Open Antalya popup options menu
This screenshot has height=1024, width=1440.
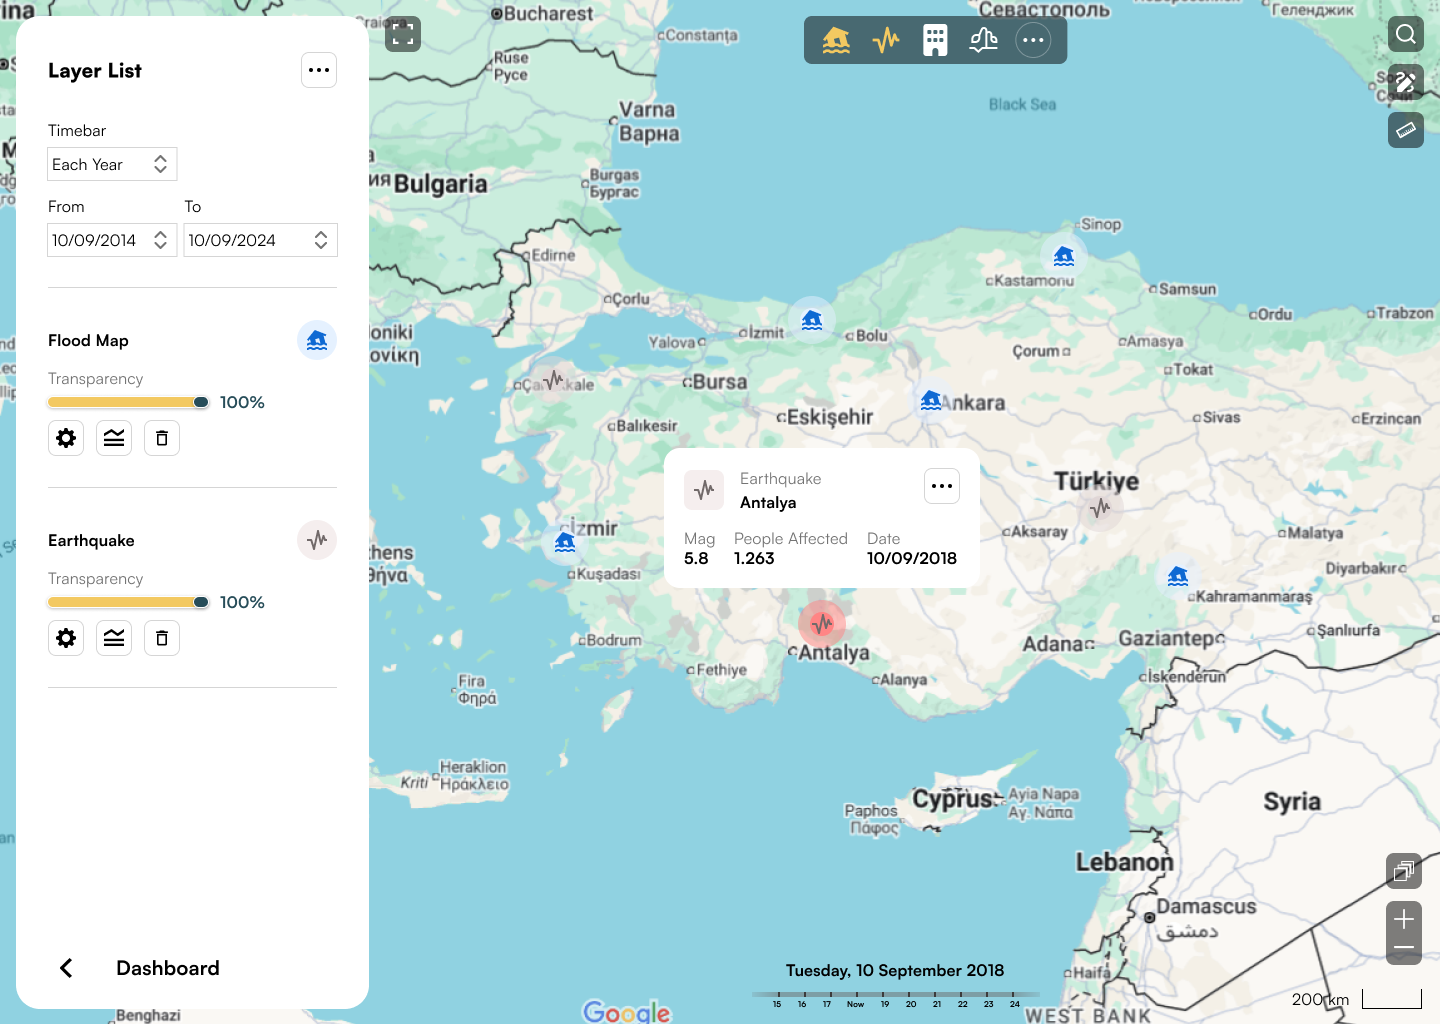pyautogui.click(x=942, y=486)
